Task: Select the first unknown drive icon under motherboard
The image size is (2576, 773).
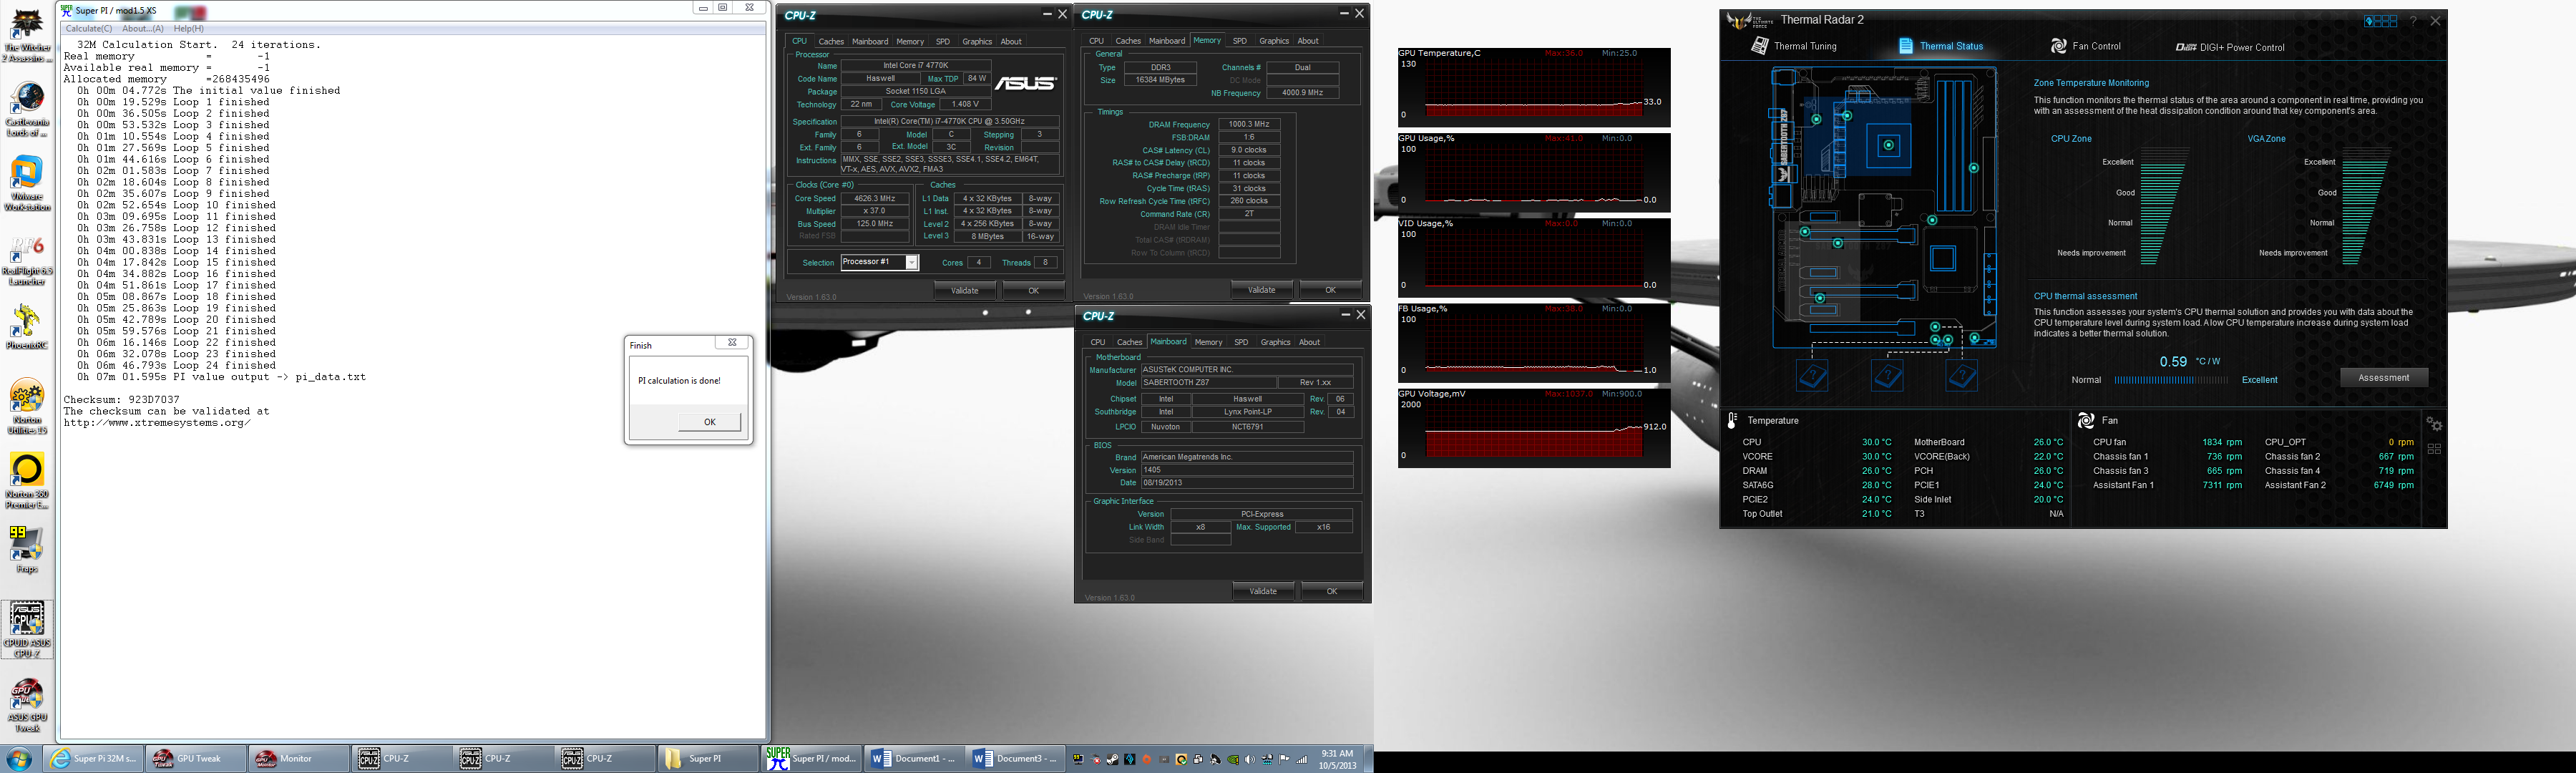Action: [x=1812, y=376]
